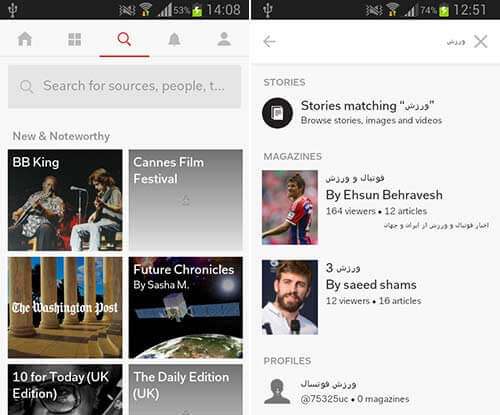Go back using the arrow icon

[269, 42]
